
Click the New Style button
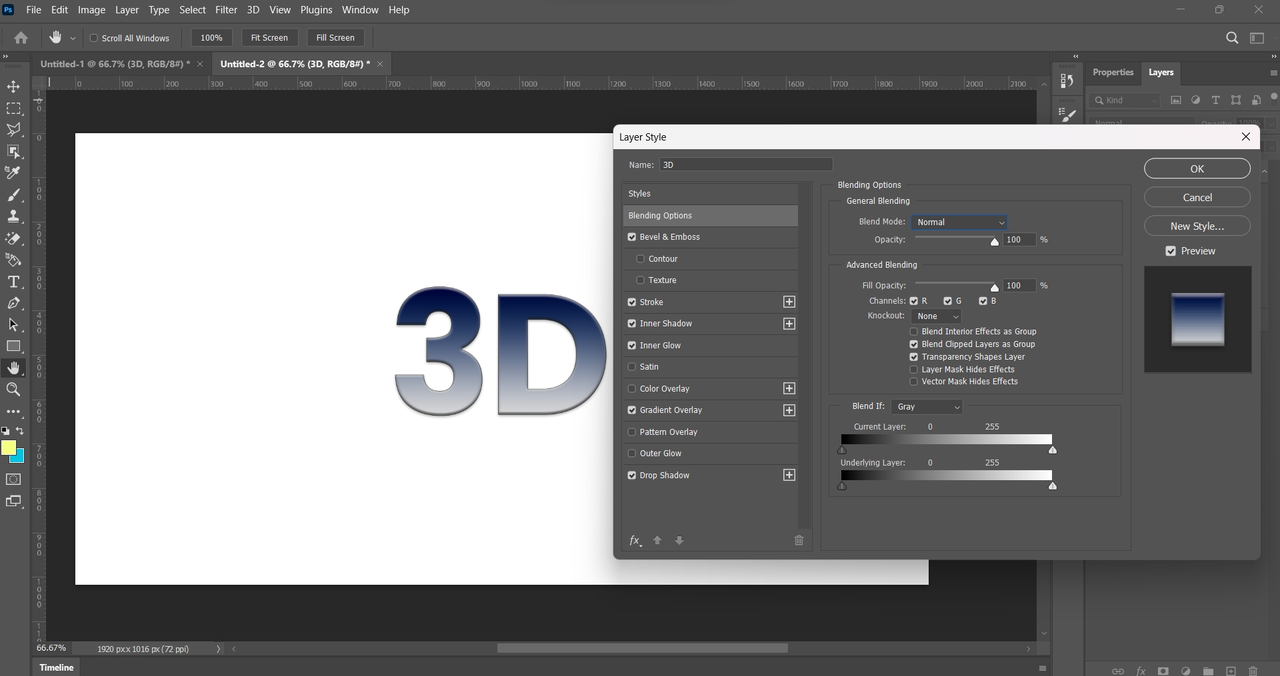coord(1197,226)
